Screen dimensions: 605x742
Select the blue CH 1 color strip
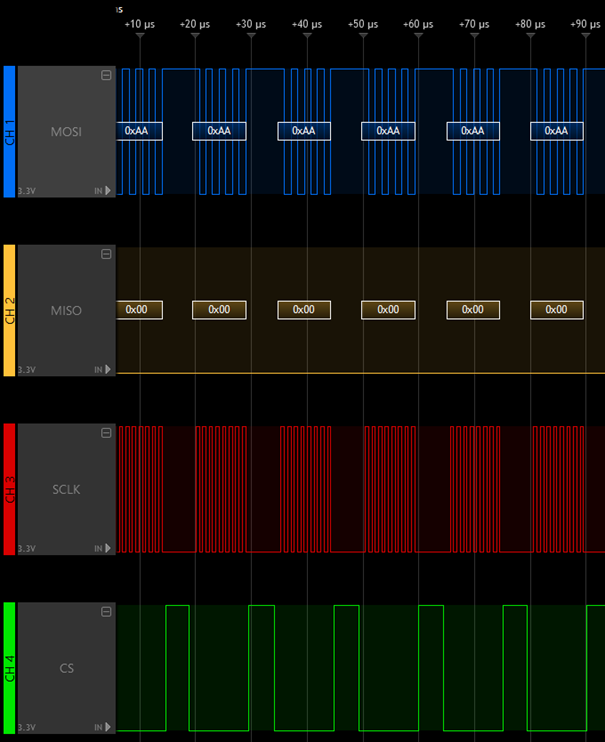pyautogui.click(x=9, y=132)
